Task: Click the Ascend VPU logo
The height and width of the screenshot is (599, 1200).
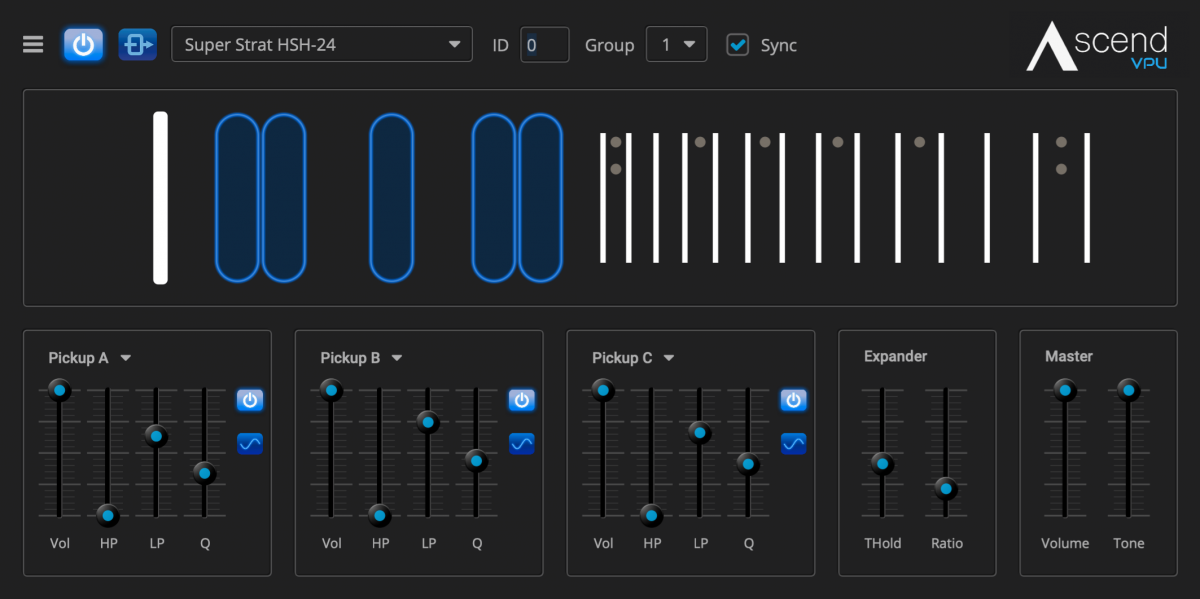Action: click(x=1098, y=47)
